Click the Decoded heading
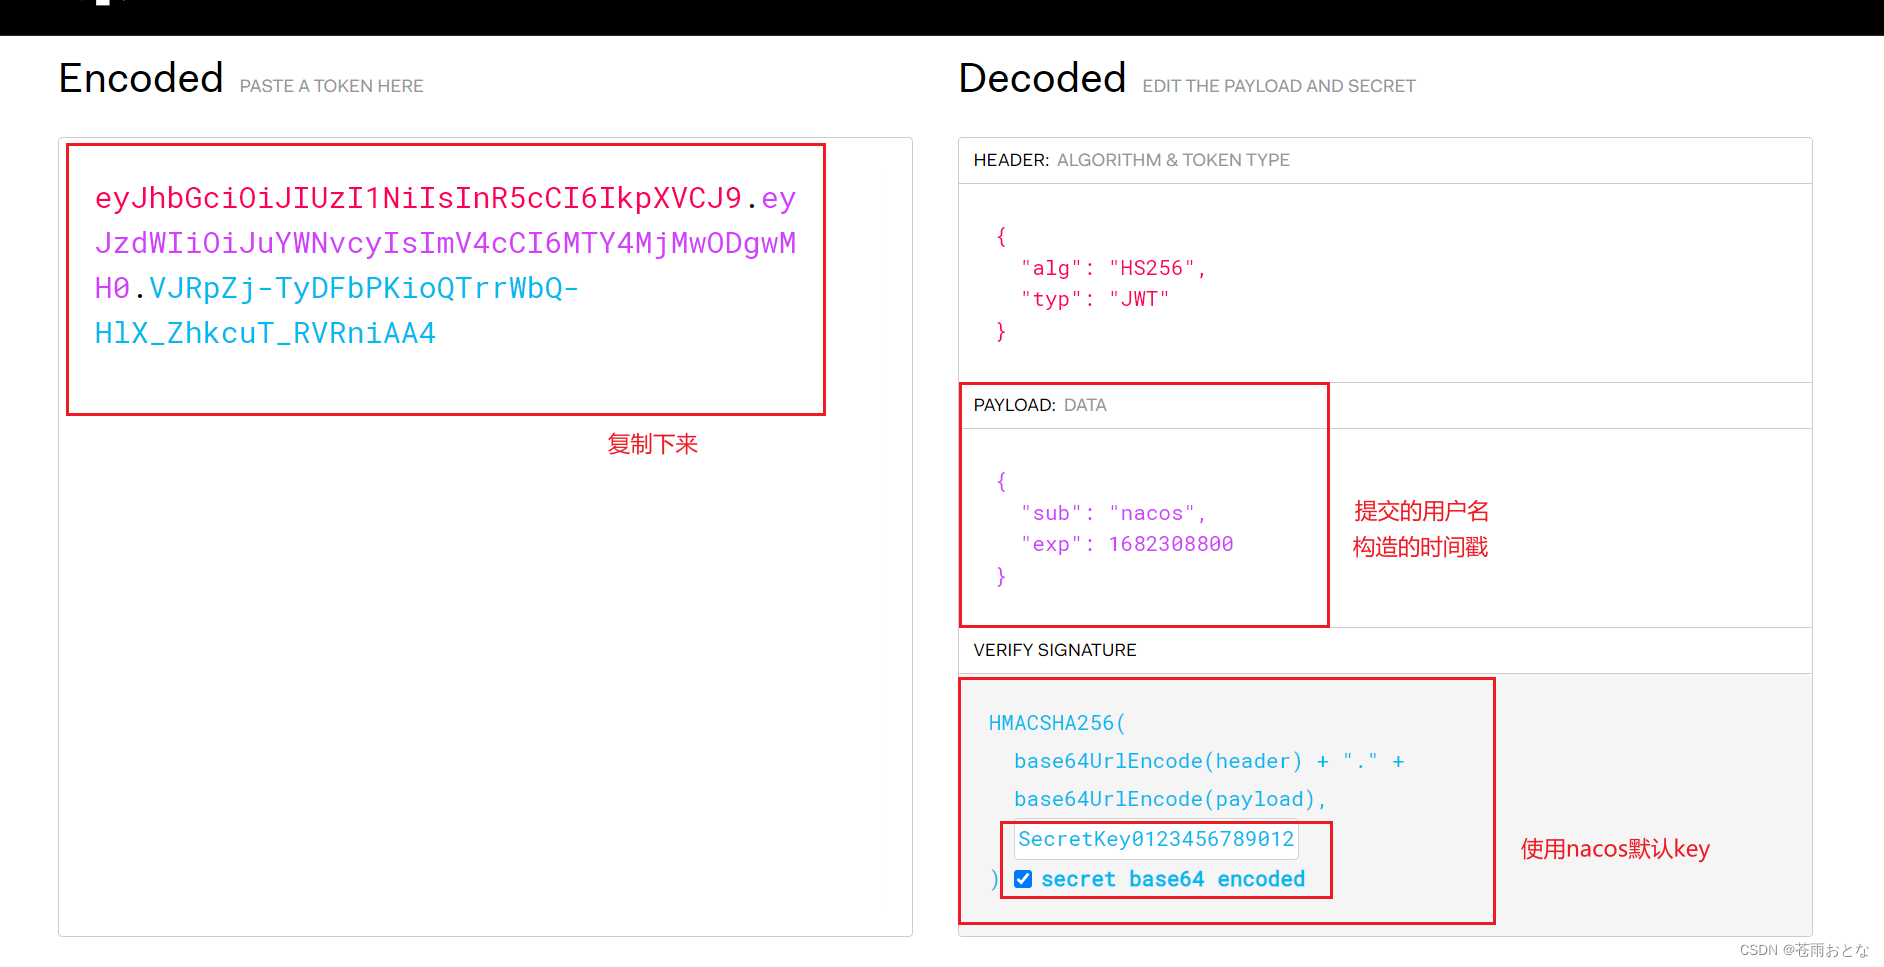 pyautogui.click(x=1042, y=78)
